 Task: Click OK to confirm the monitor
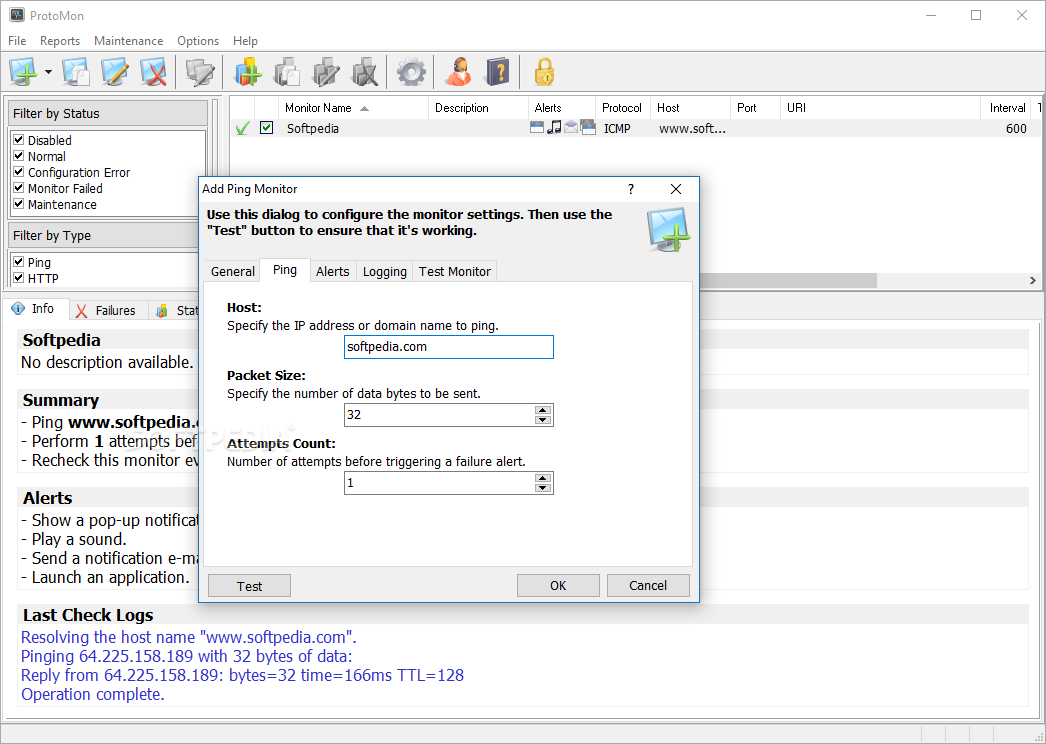(558, 585)
